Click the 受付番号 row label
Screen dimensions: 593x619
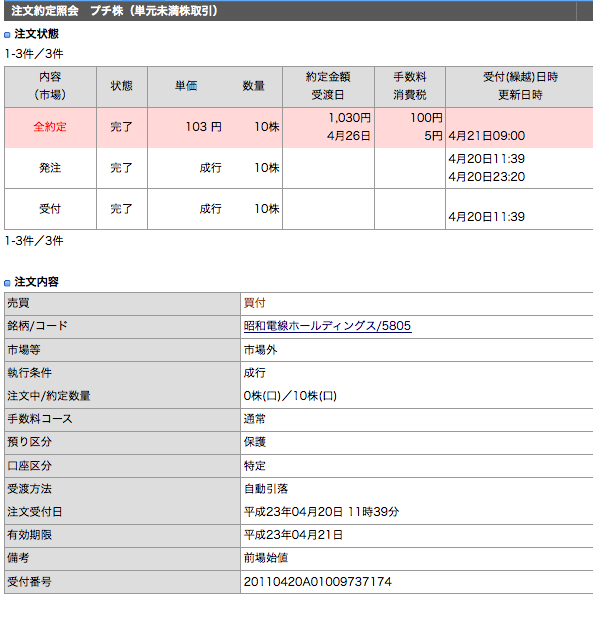click(x=29, y=581)
